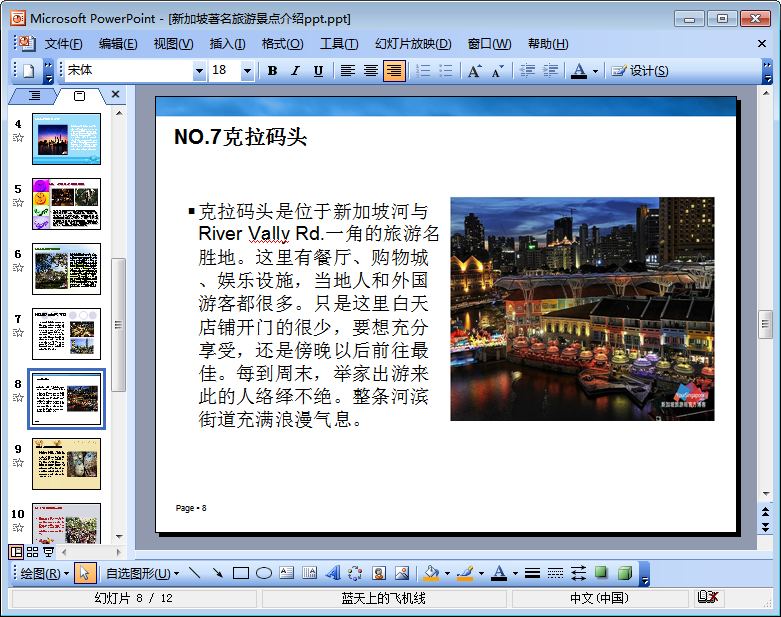This screenshot has height=617, width=781.
Task: Click the New document icon
Action: pos(28,71)
